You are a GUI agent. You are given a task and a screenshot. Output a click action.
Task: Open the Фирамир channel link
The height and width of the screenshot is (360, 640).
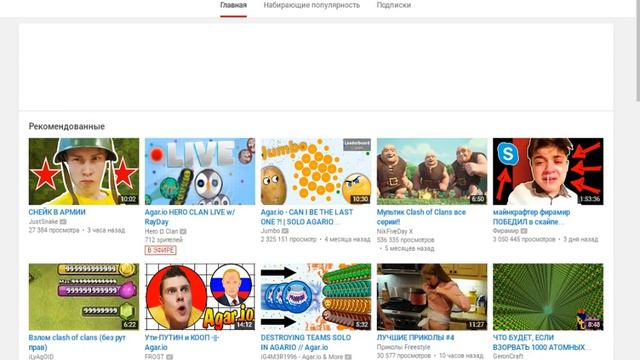[505, 231]
